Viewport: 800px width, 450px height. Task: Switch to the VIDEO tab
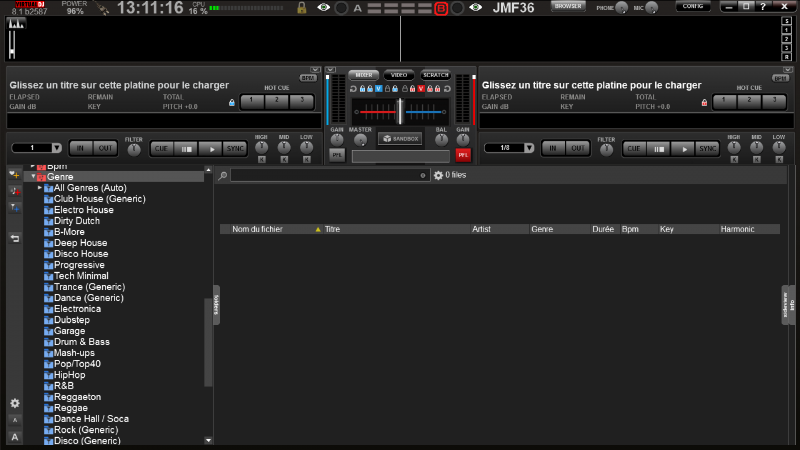pyautogui.click(x=398, y=75)
